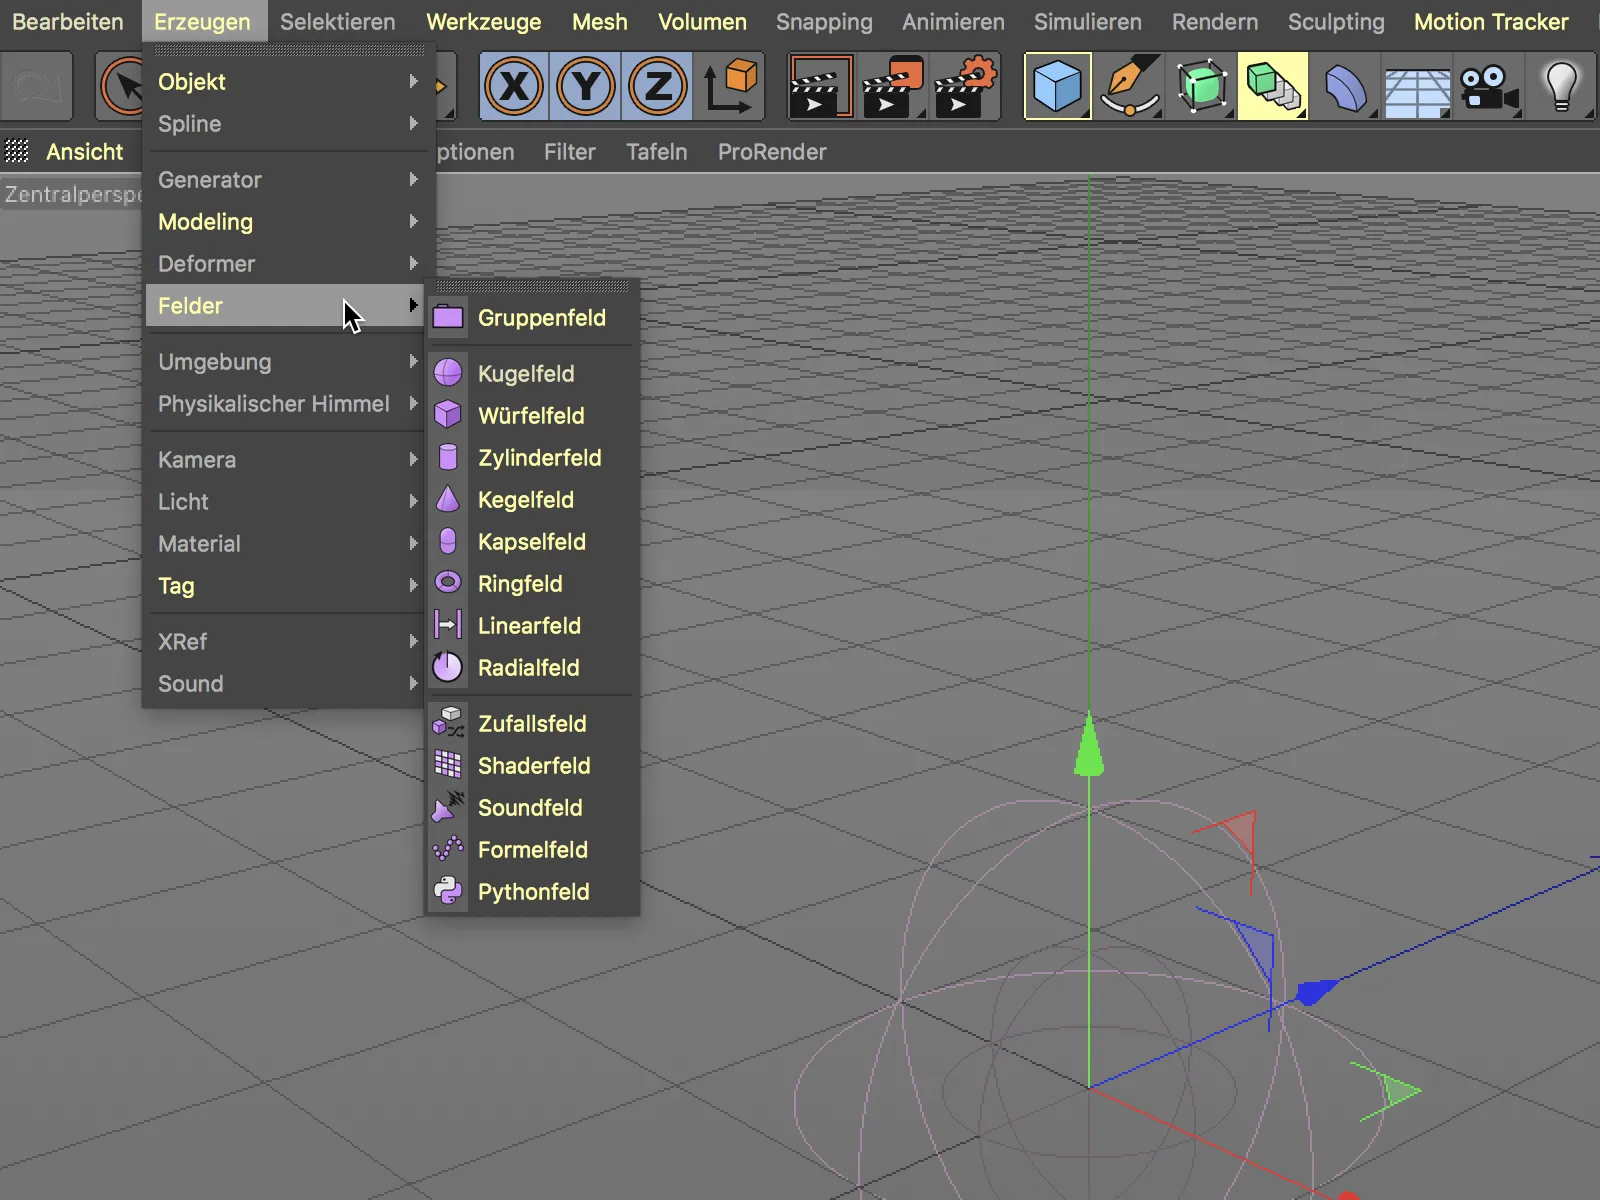
Task: Open the Snapping menu
Action: (x=824, y=22)
